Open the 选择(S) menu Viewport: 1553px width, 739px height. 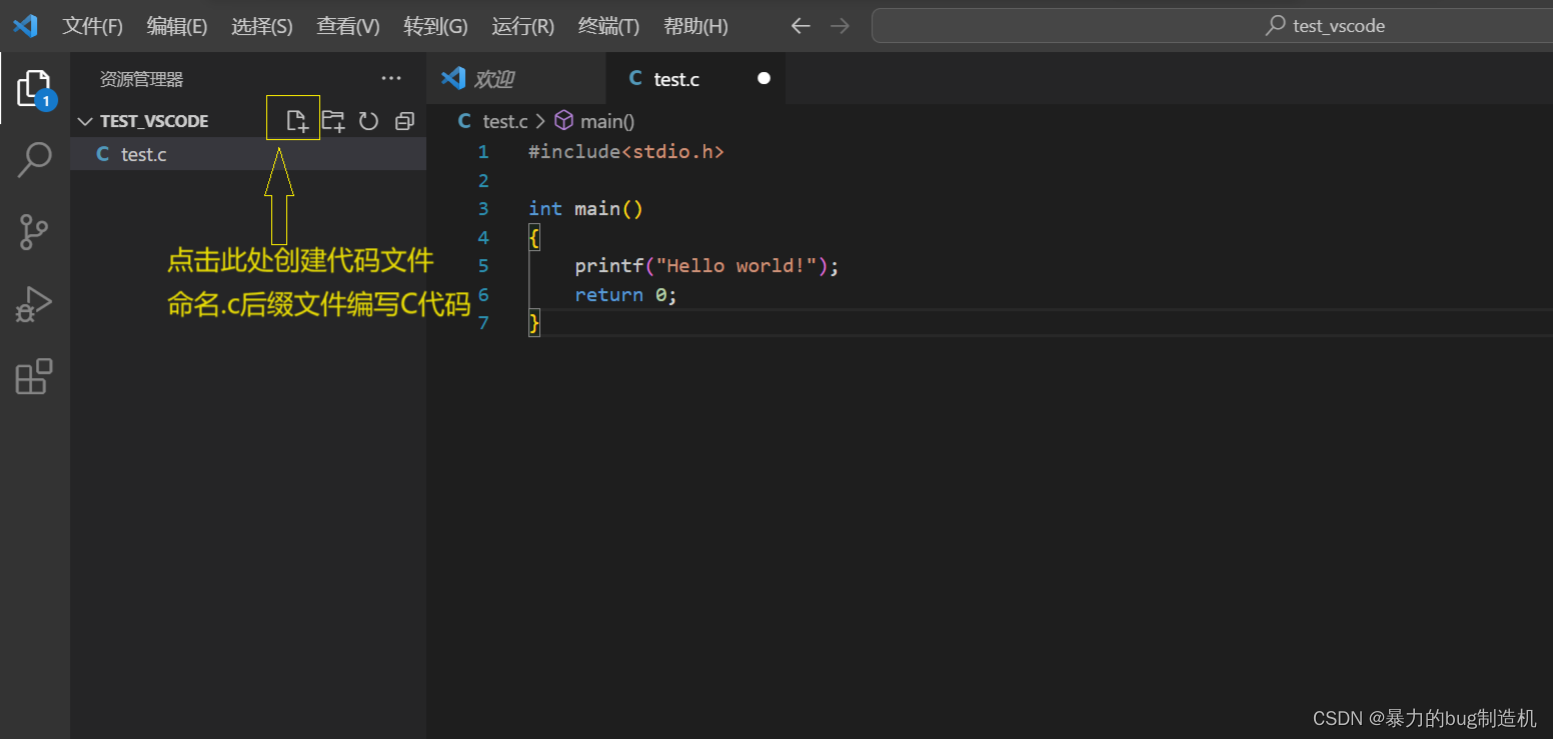262,26
